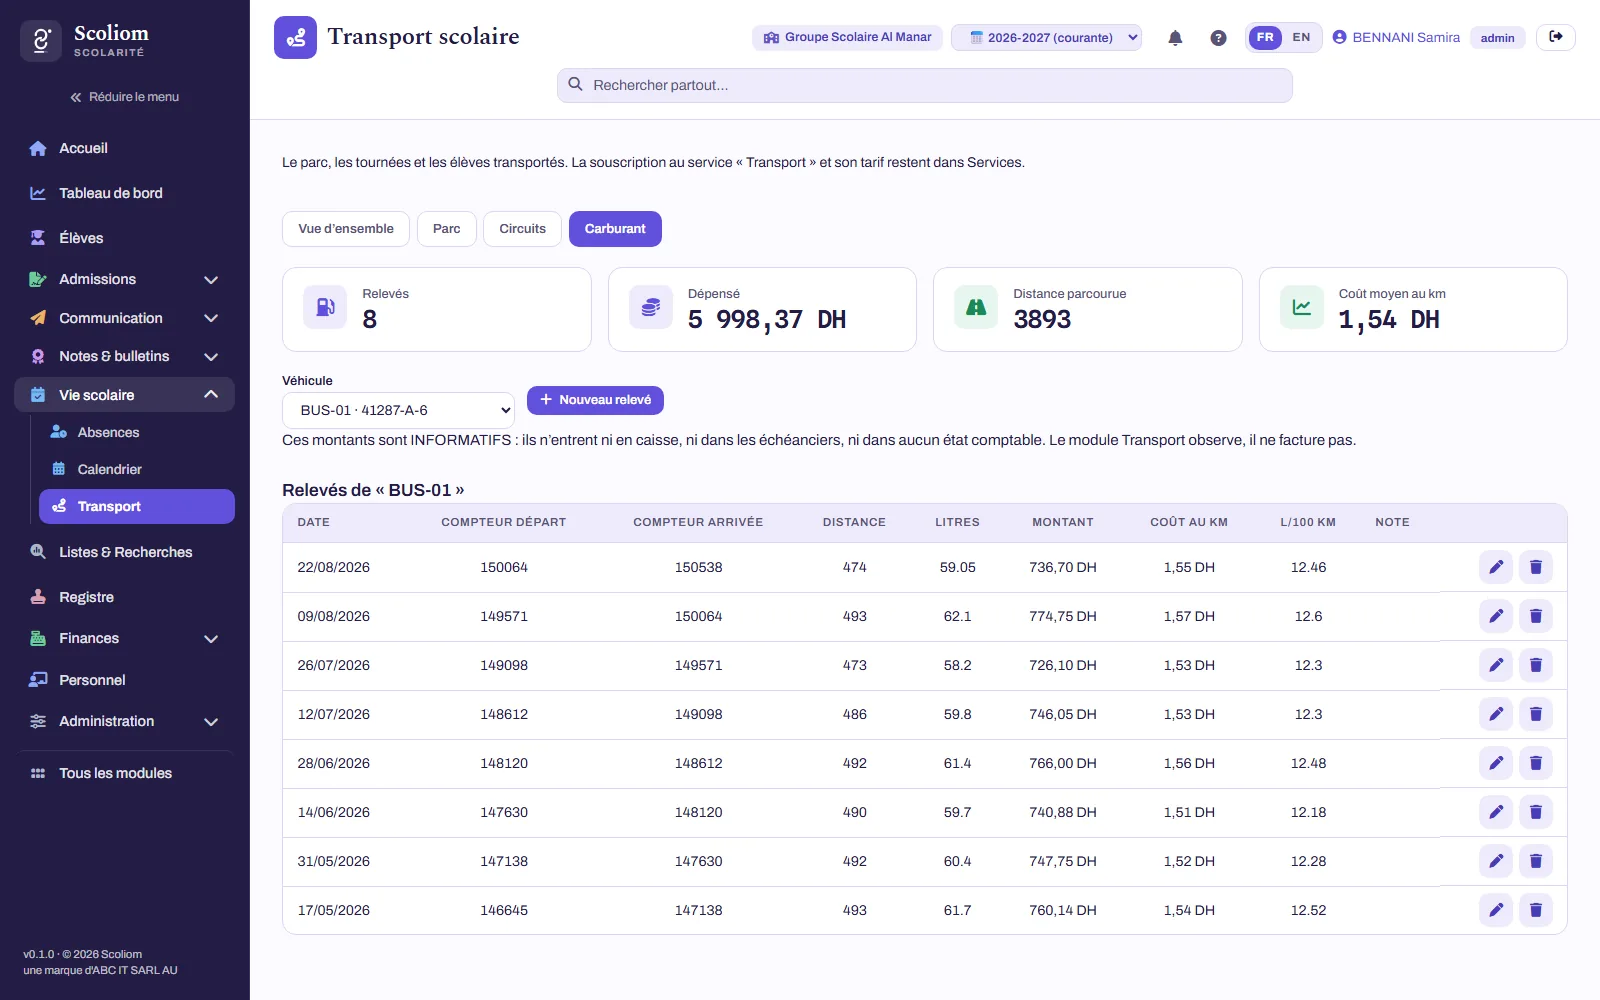Edit the 17/05/2026 reading row
The image size is (1600, 1000).
click(1496, 910)
